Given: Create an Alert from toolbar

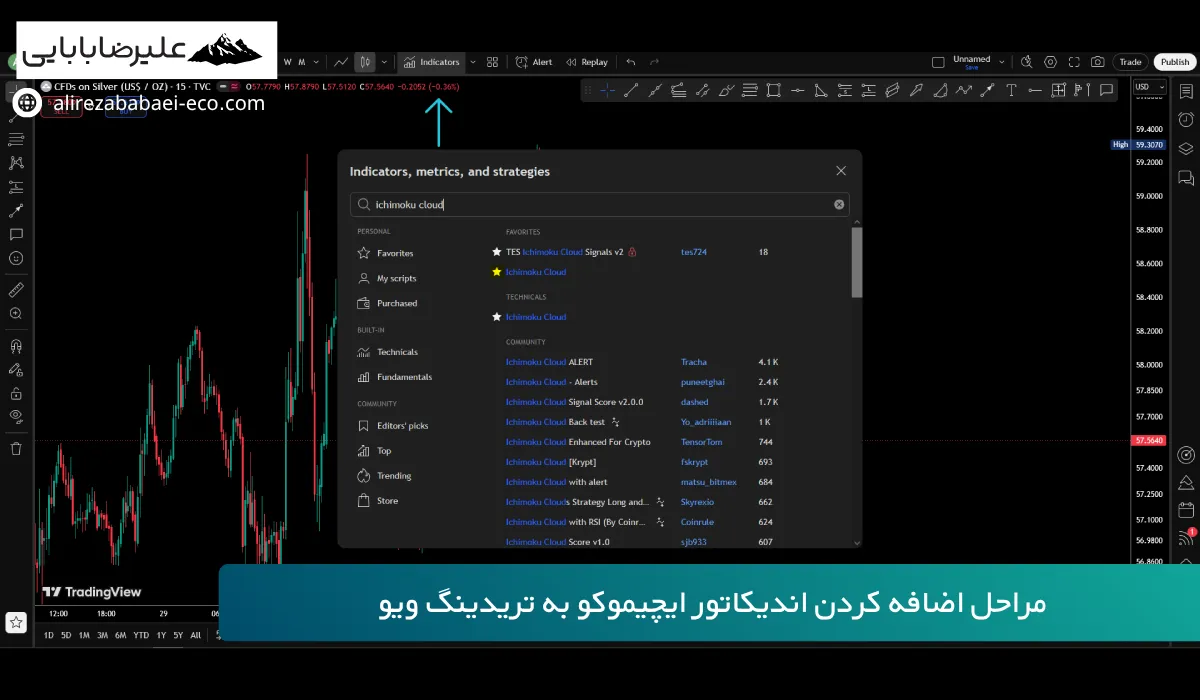Looking at the screenshot, I should 534,62.
